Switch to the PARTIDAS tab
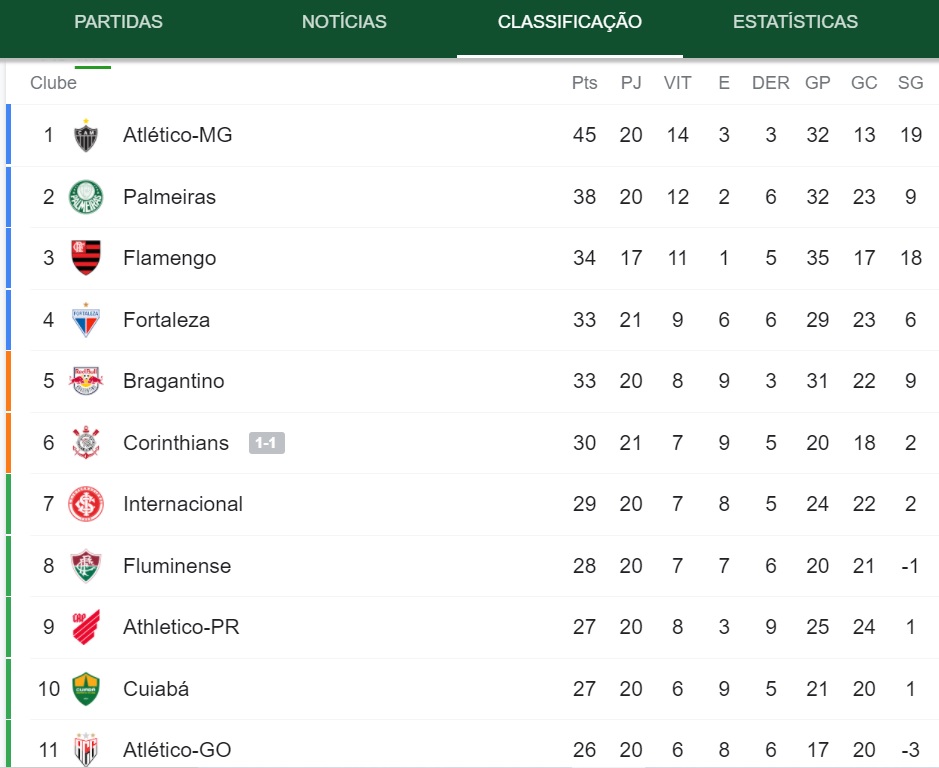The height and width of the screenshot is (768, 939). pyautogui.click(x=119, y=22)
